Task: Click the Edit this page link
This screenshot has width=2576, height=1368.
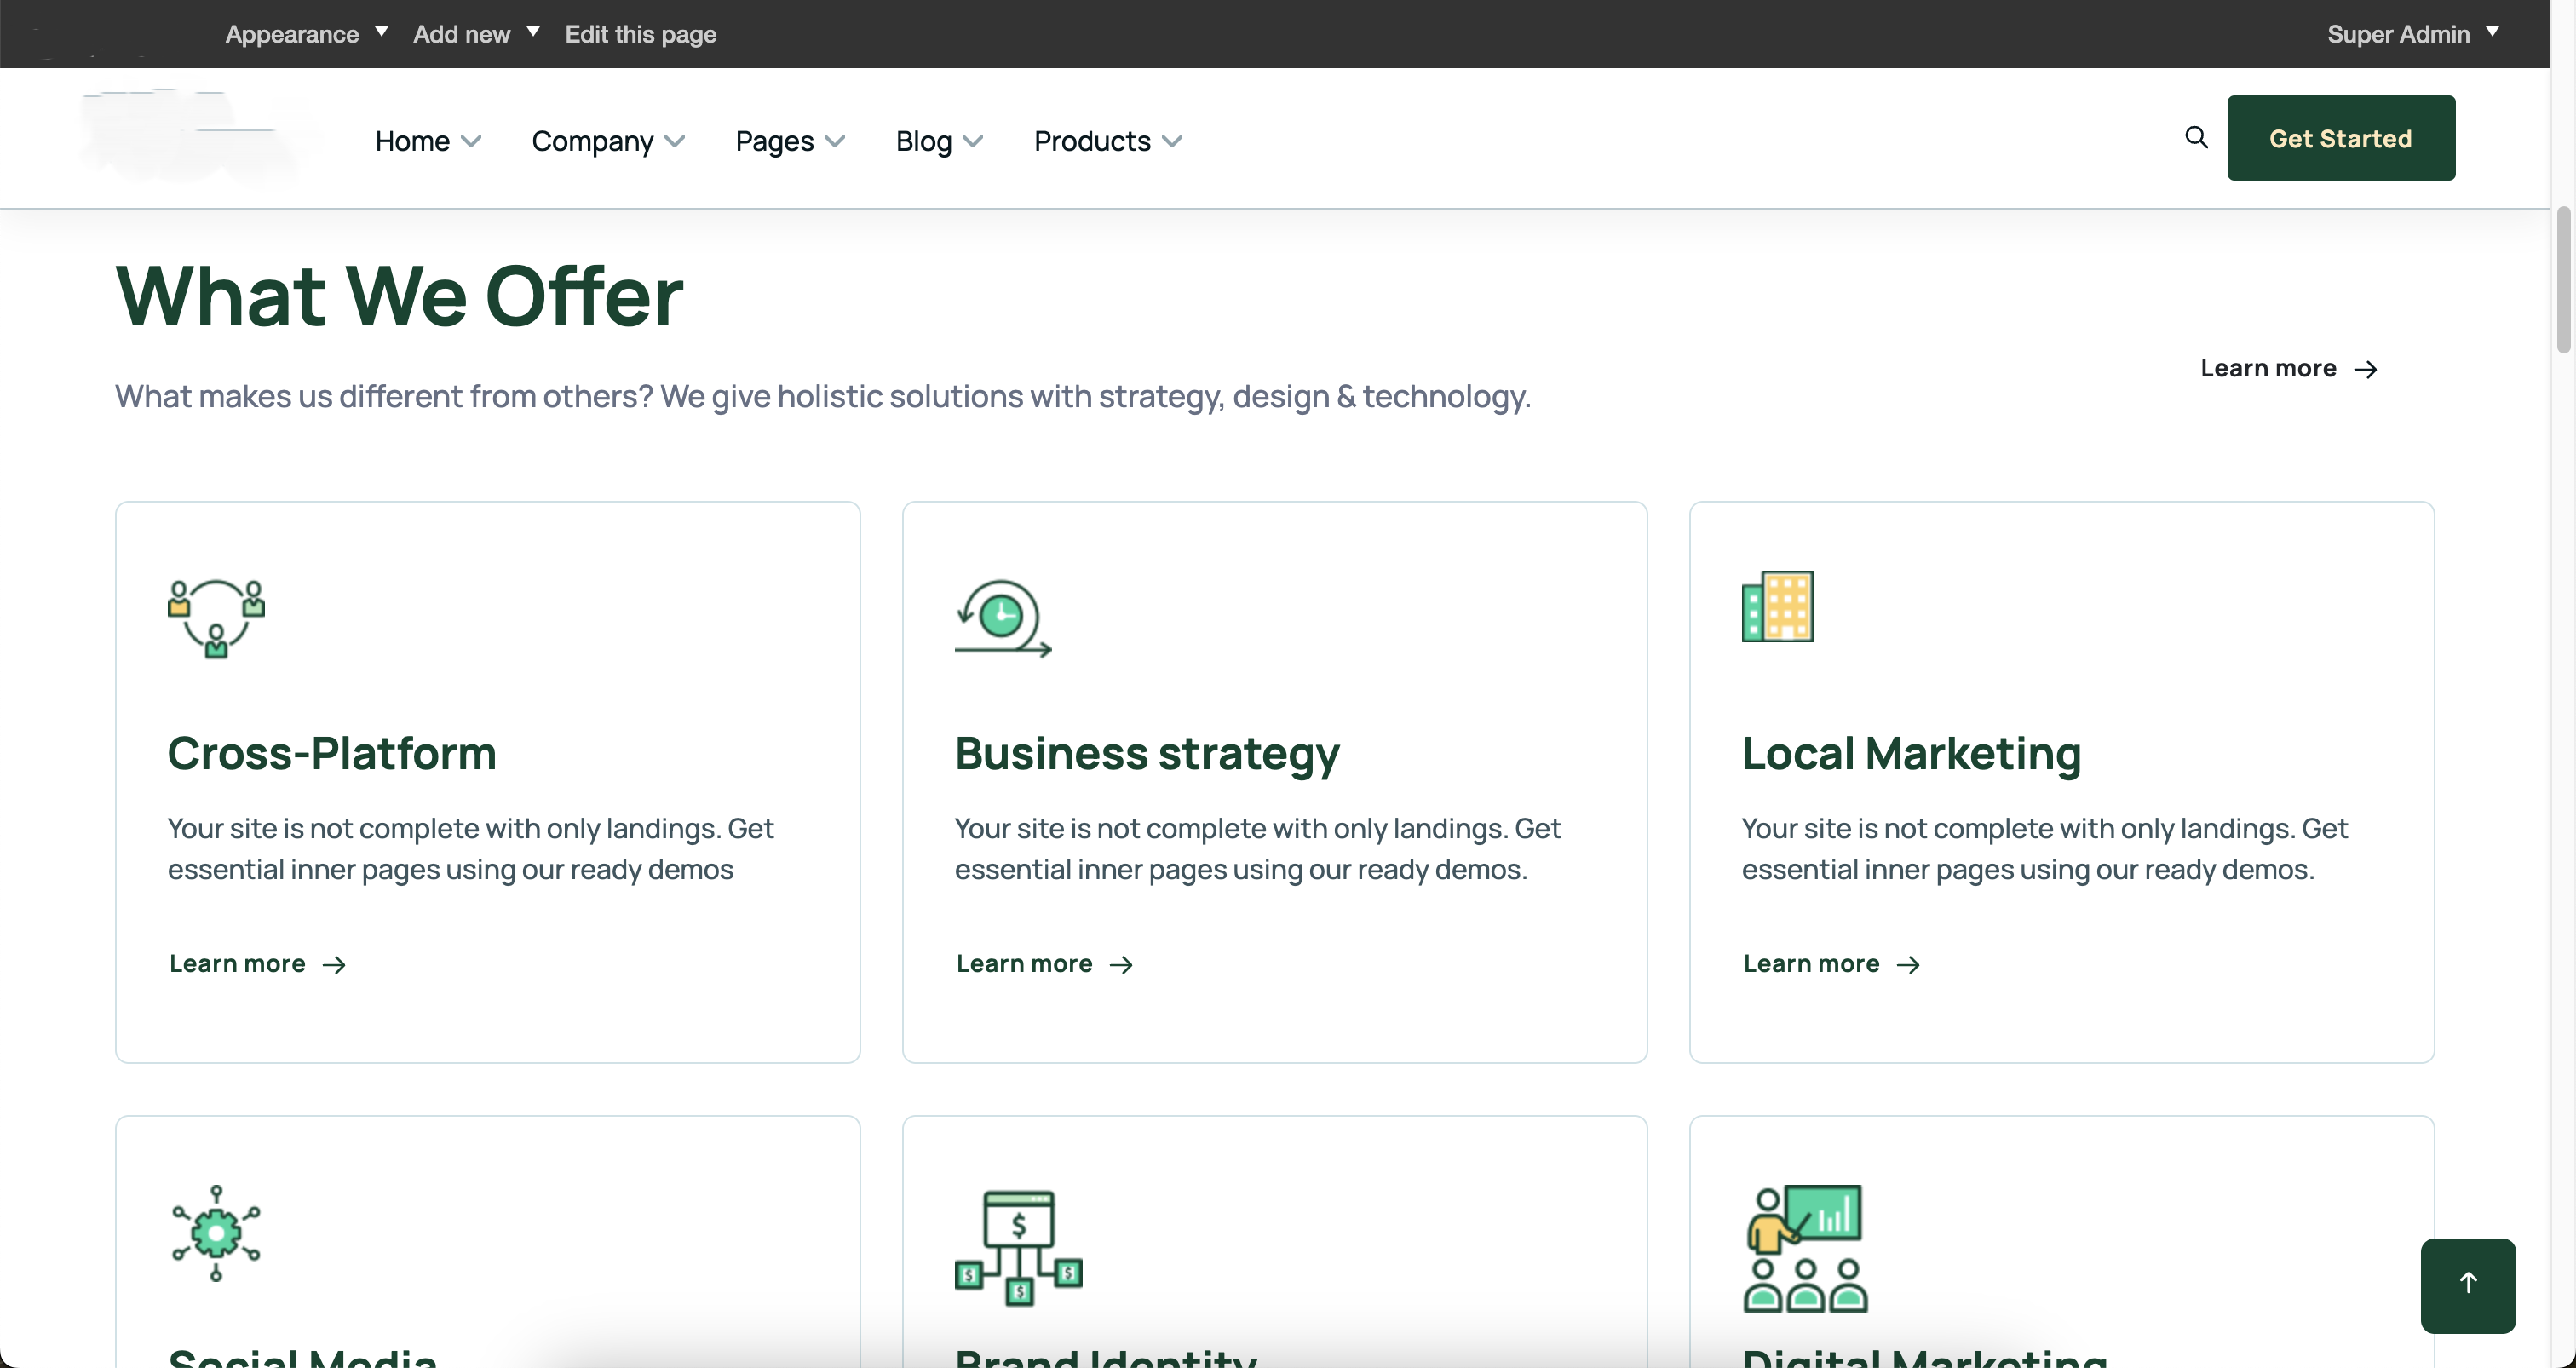Action: (640, 34)
